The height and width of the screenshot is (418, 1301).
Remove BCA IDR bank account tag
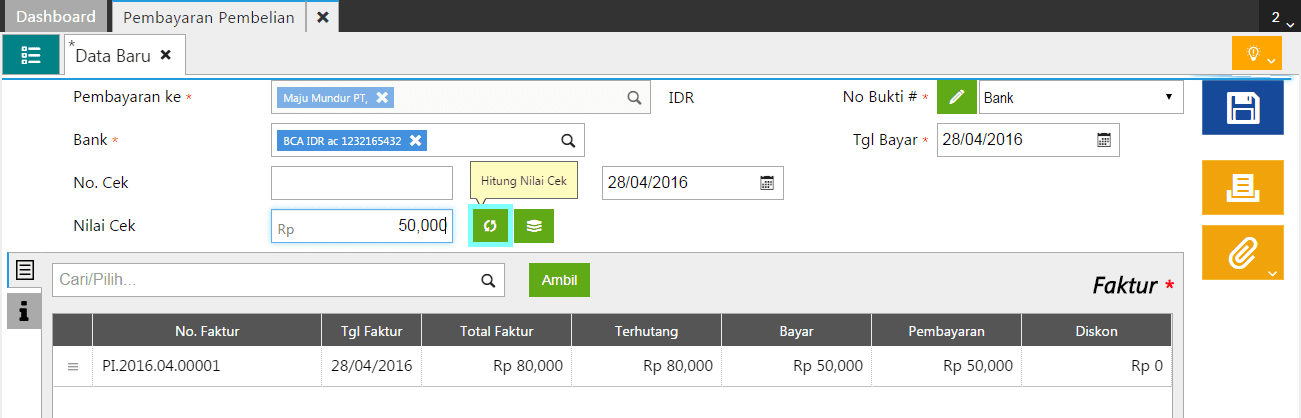click(415, 140)
